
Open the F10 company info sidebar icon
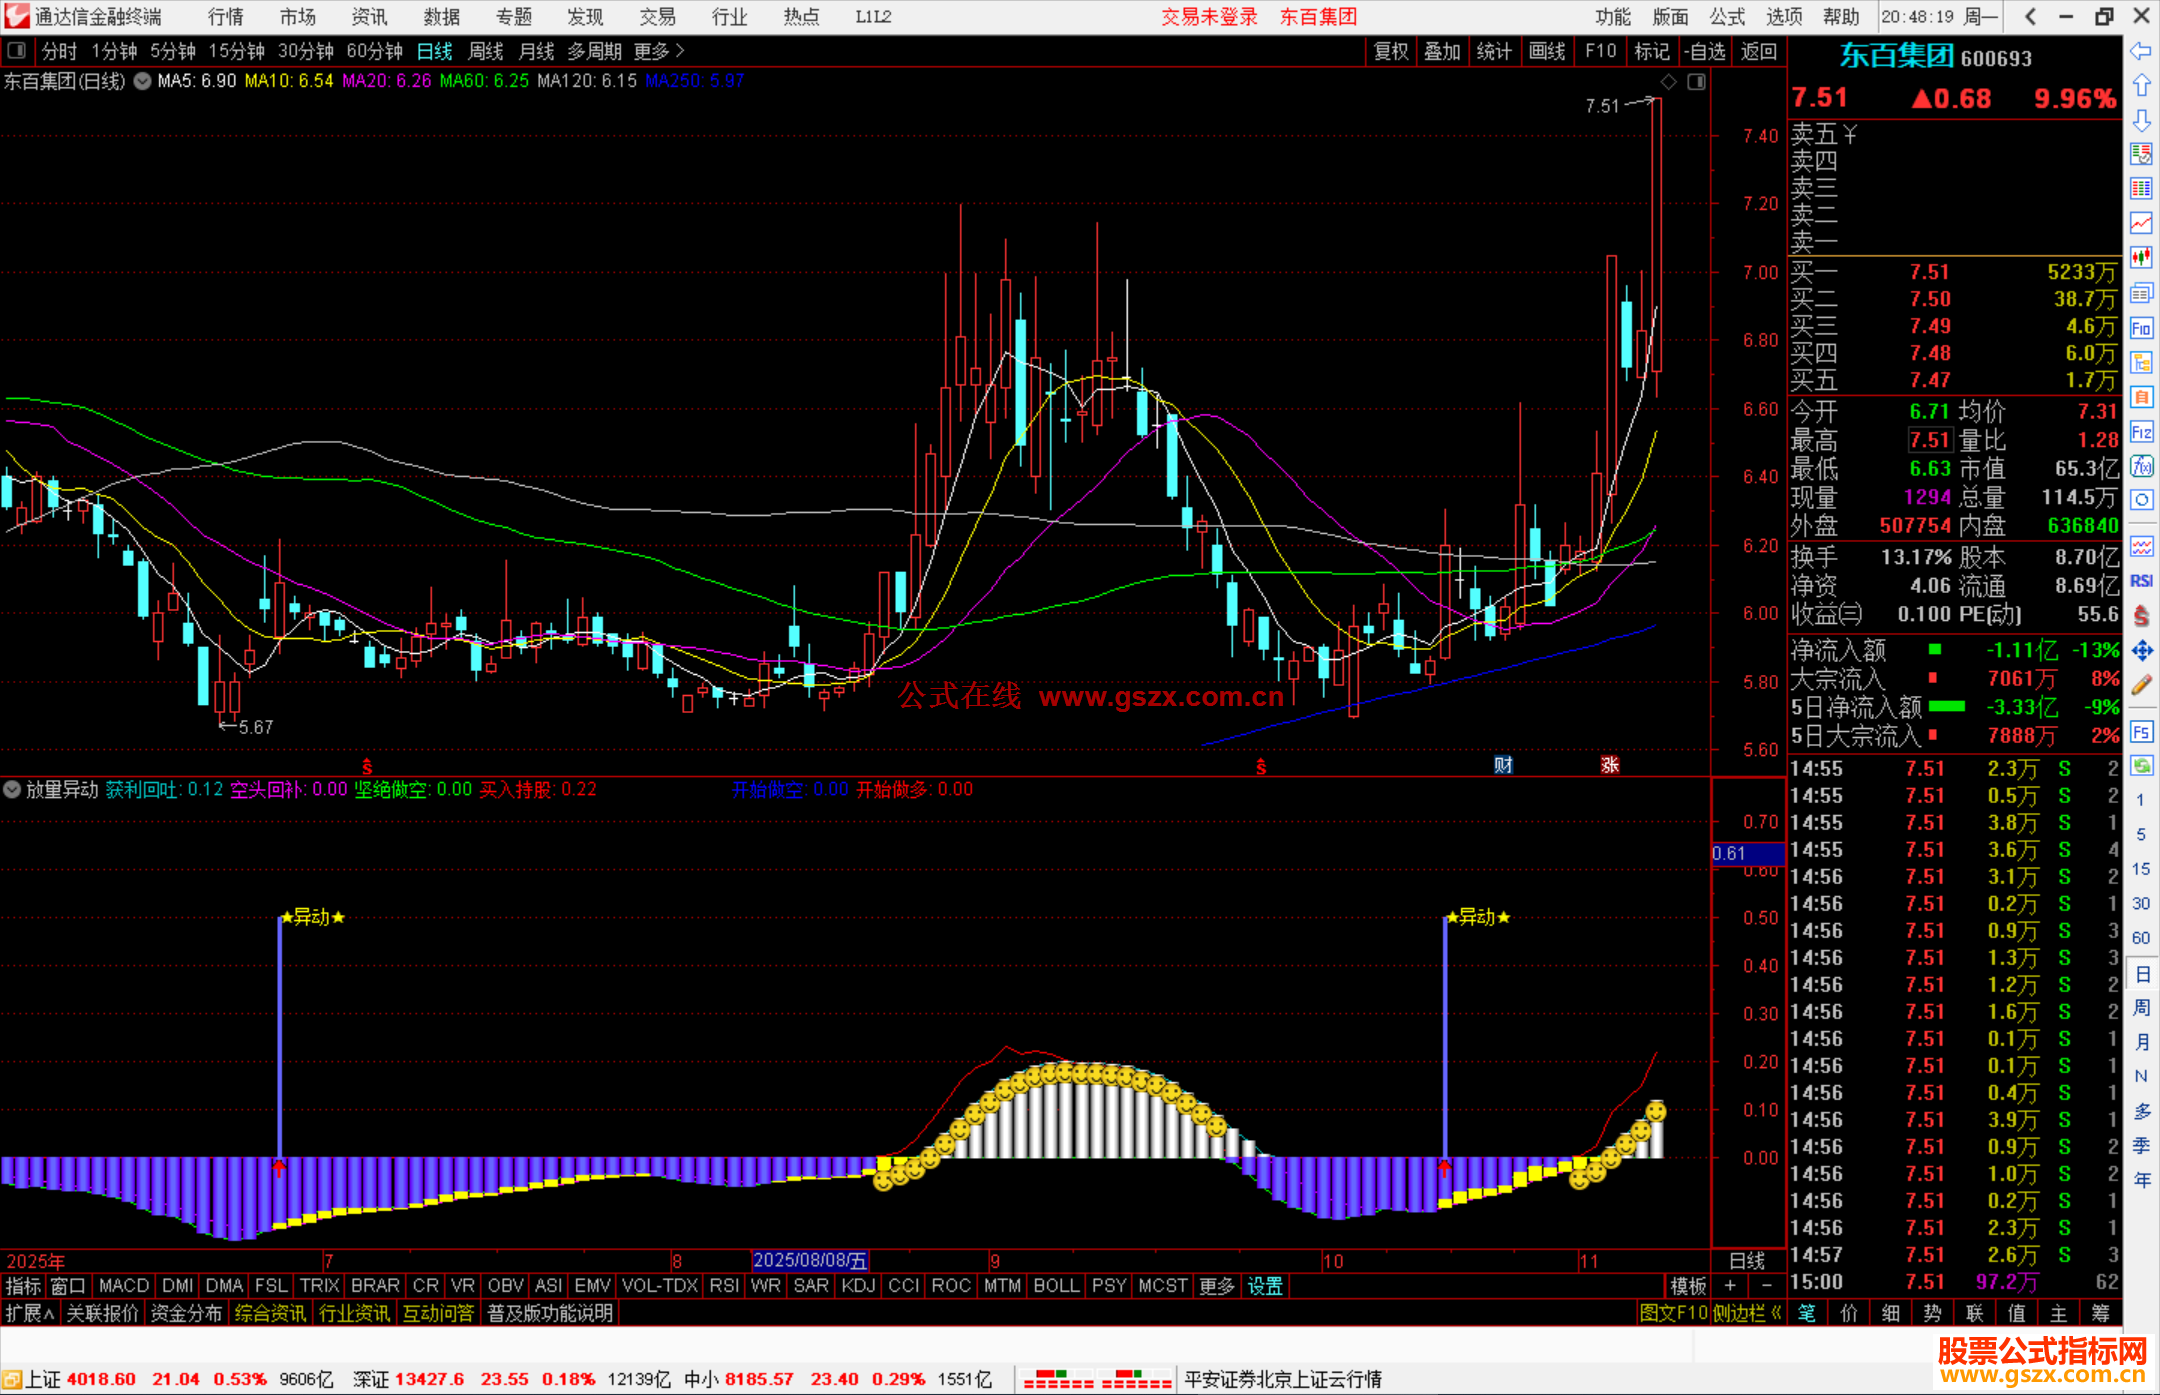coord(2141,328)
